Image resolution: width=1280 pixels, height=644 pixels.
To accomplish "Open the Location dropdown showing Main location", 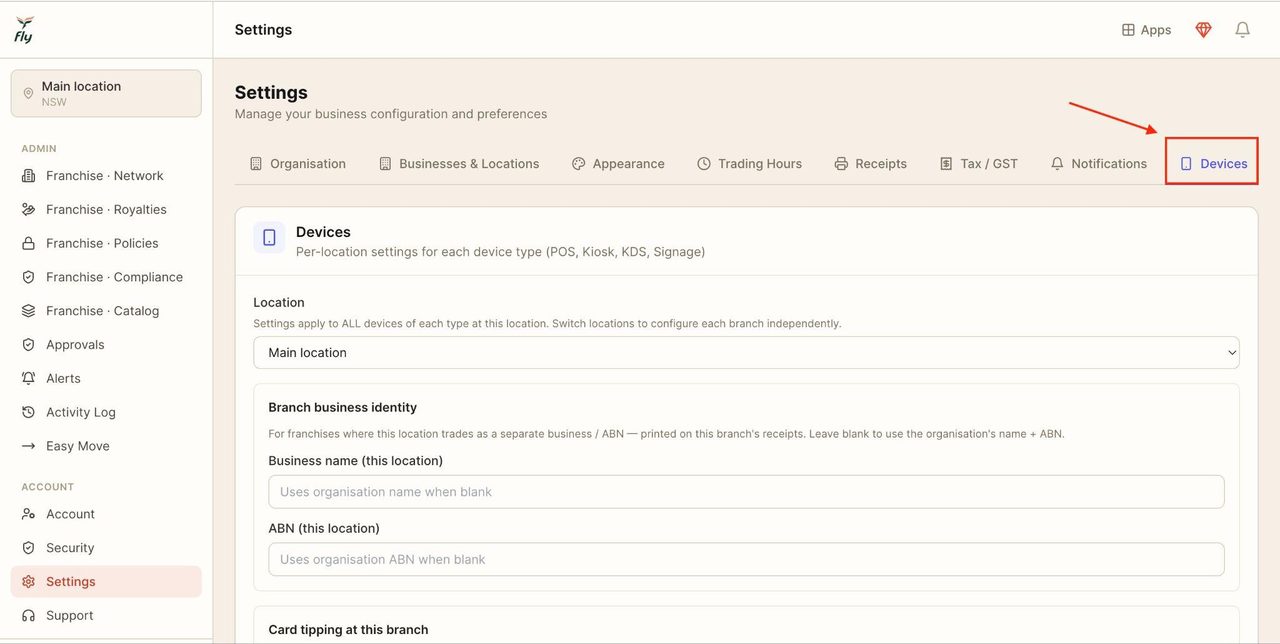I will pos(746,353).
